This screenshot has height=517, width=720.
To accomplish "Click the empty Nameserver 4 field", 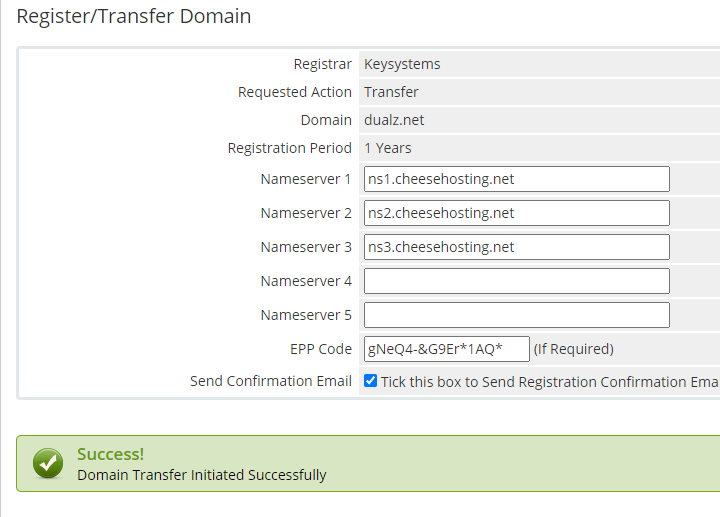I will 516,281.
